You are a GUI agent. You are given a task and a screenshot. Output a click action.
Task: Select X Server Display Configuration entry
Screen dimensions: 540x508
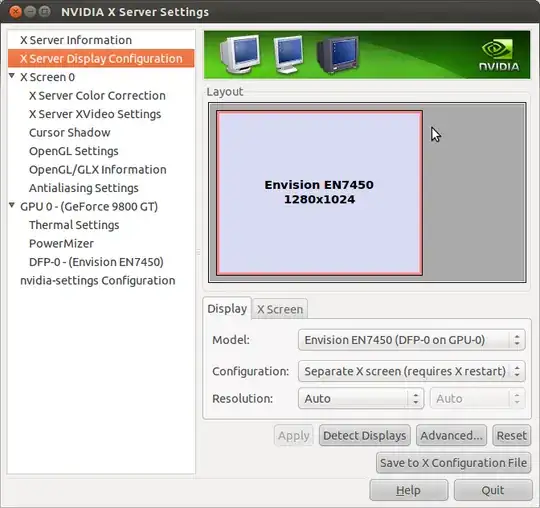click(x=101, y=58)
